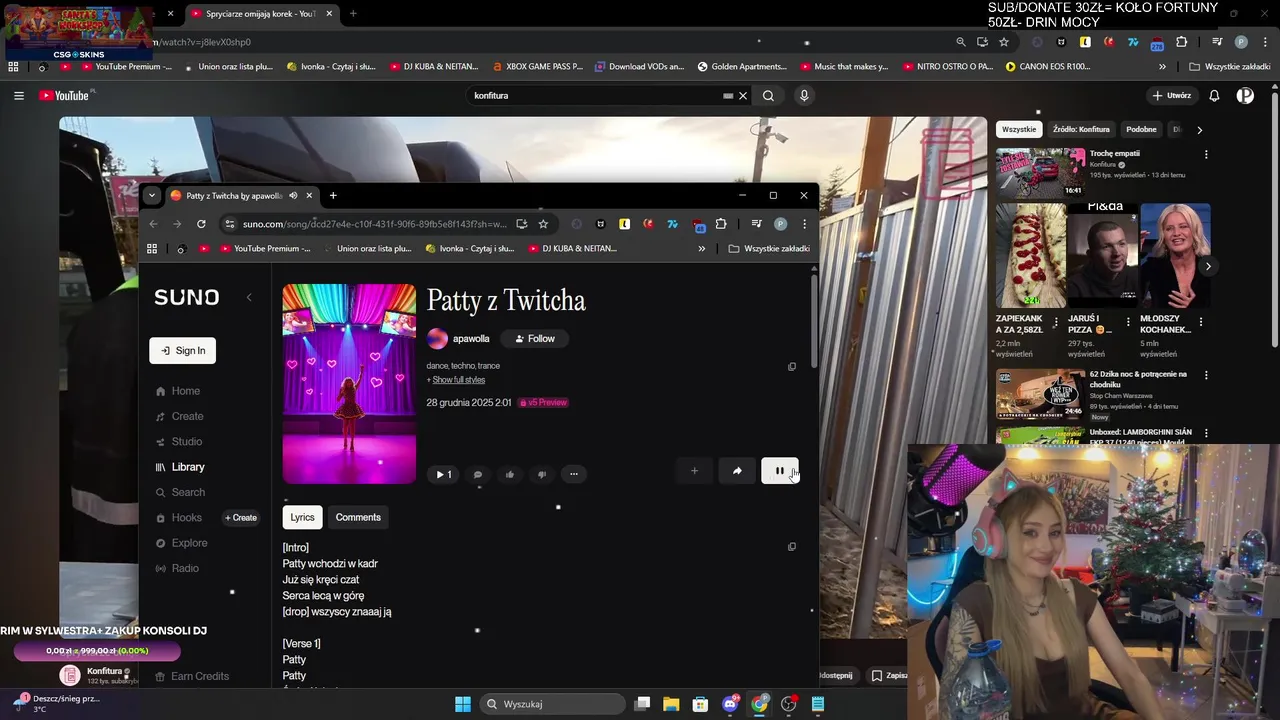Open the YouTube Utwórz create button

1171,96
